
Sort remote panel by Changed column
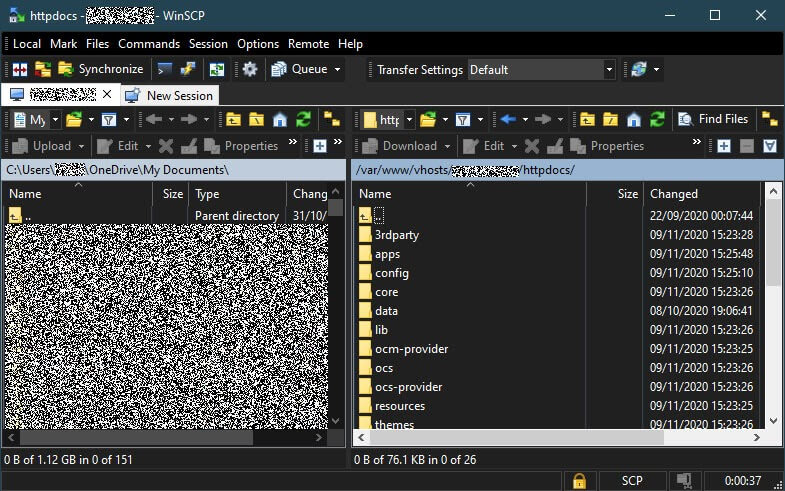pyautogui.click(x=701, y=194)
